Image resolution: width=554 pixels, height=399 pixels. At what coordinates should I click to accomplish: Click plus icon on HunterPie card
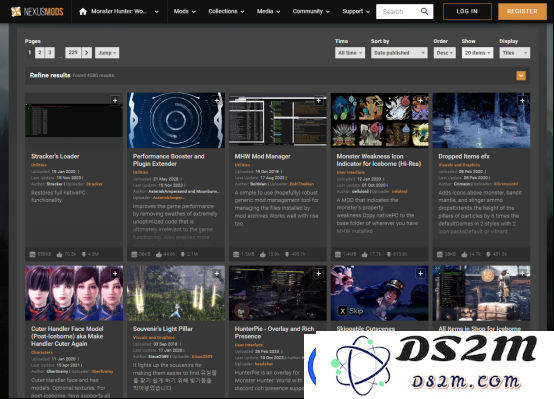(x=318, y=273)
